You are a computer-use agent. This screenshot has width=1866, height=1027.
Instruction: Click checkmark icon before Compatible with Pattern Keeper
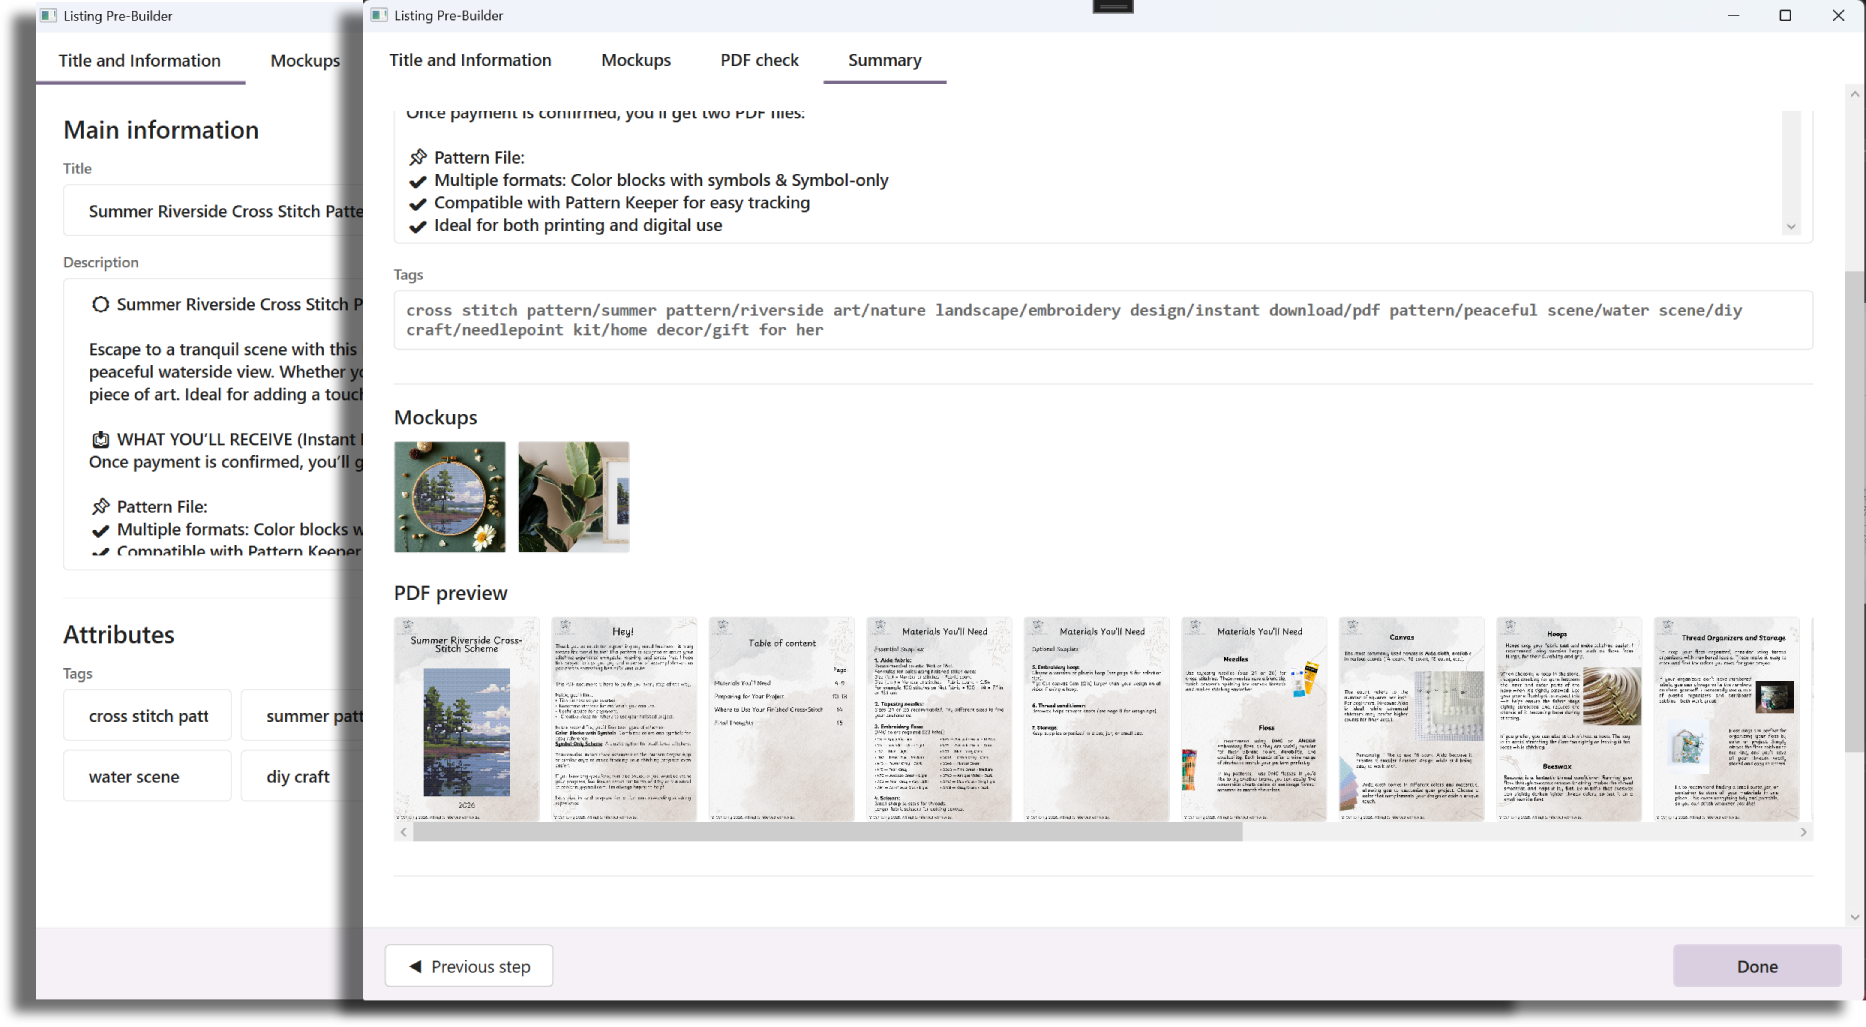tap(418, 204)
